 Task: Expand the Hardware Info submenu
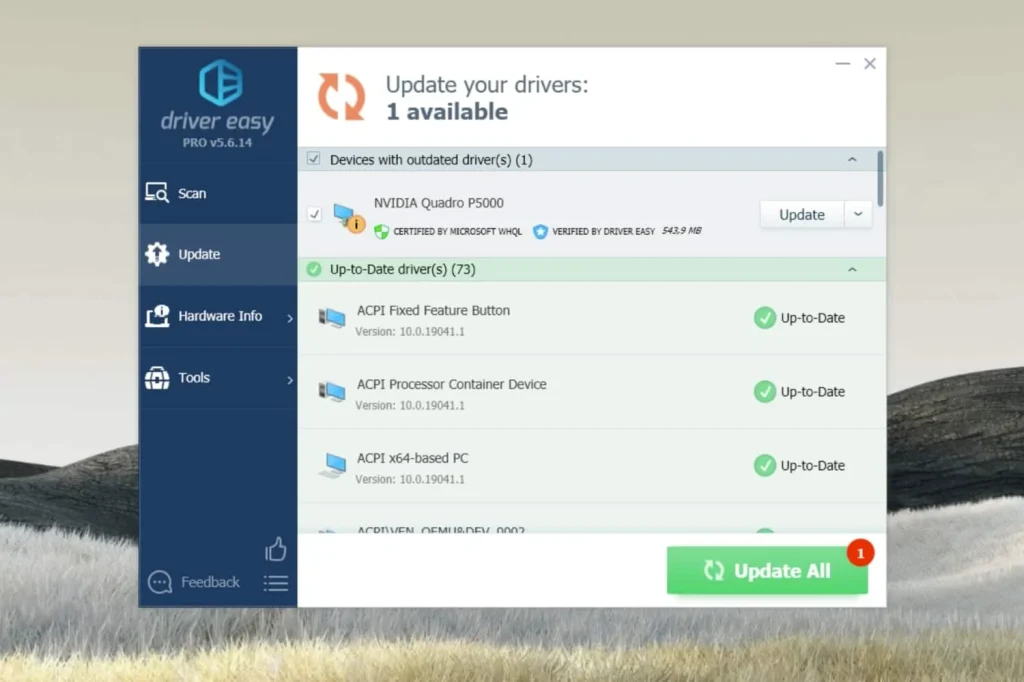tap(218, 316)
